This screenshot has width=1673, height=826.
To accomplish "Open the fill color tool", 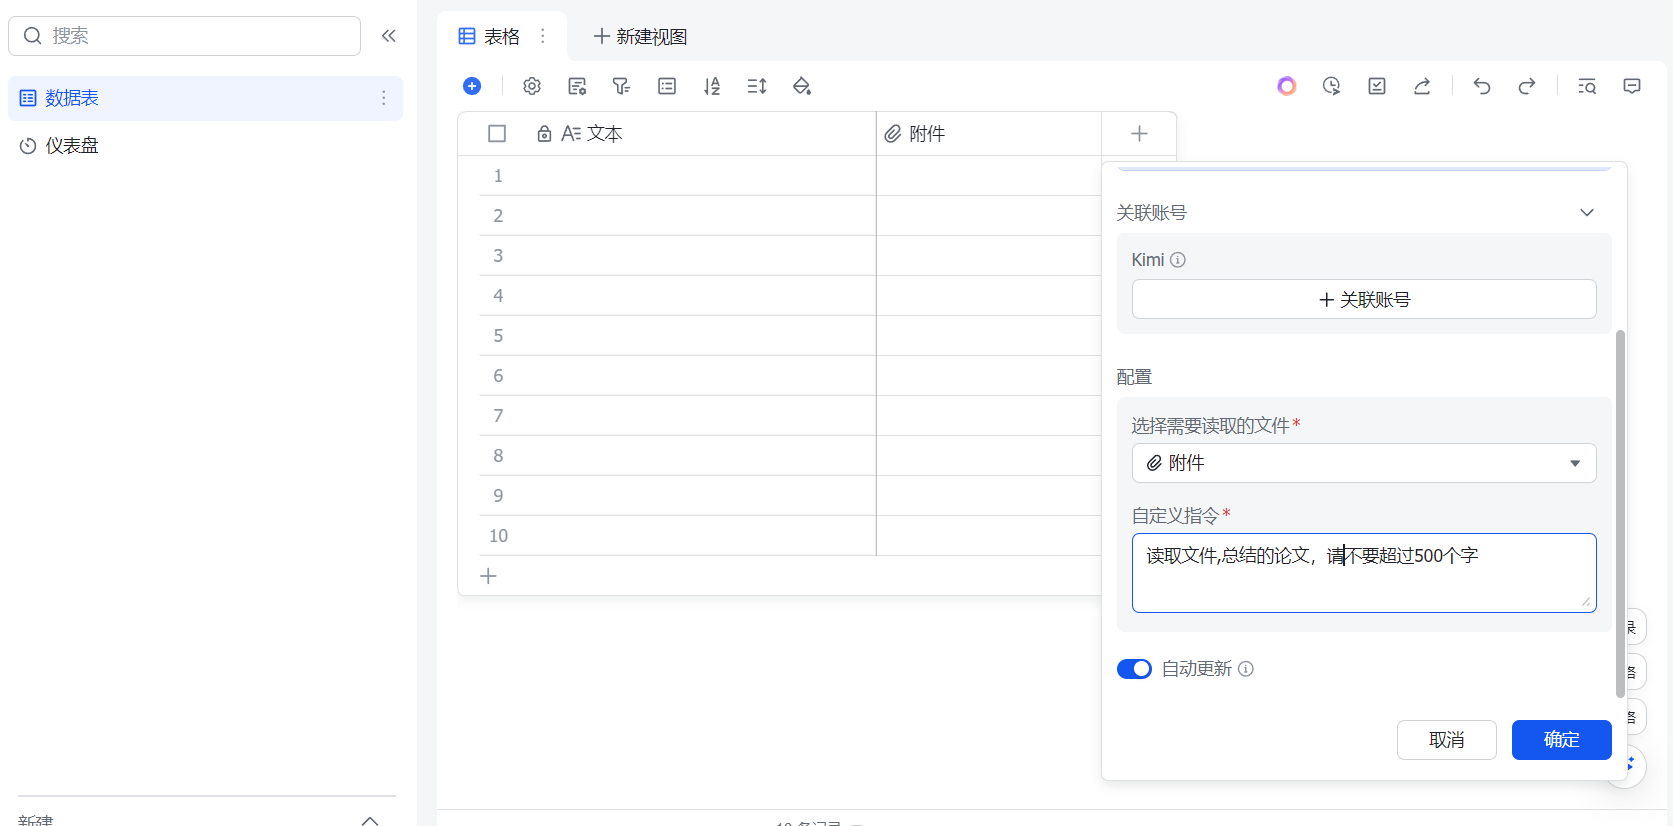I will (x=802, y=86).
